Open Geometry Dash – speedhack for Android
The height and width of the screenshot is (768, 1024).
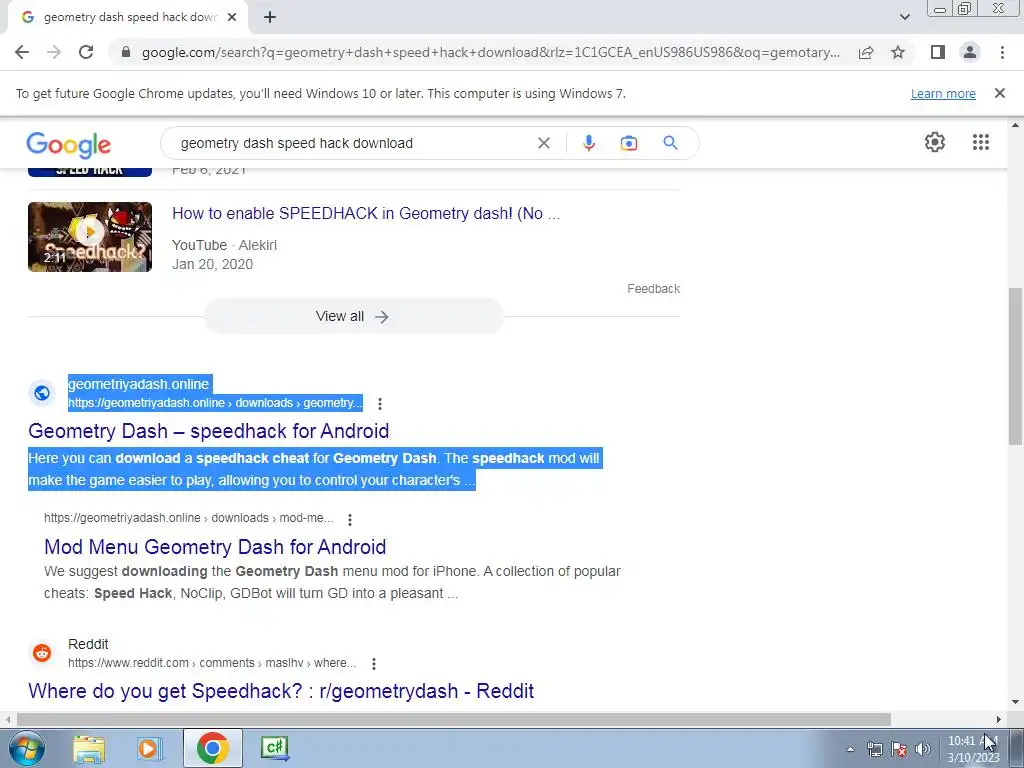[208, 431]
